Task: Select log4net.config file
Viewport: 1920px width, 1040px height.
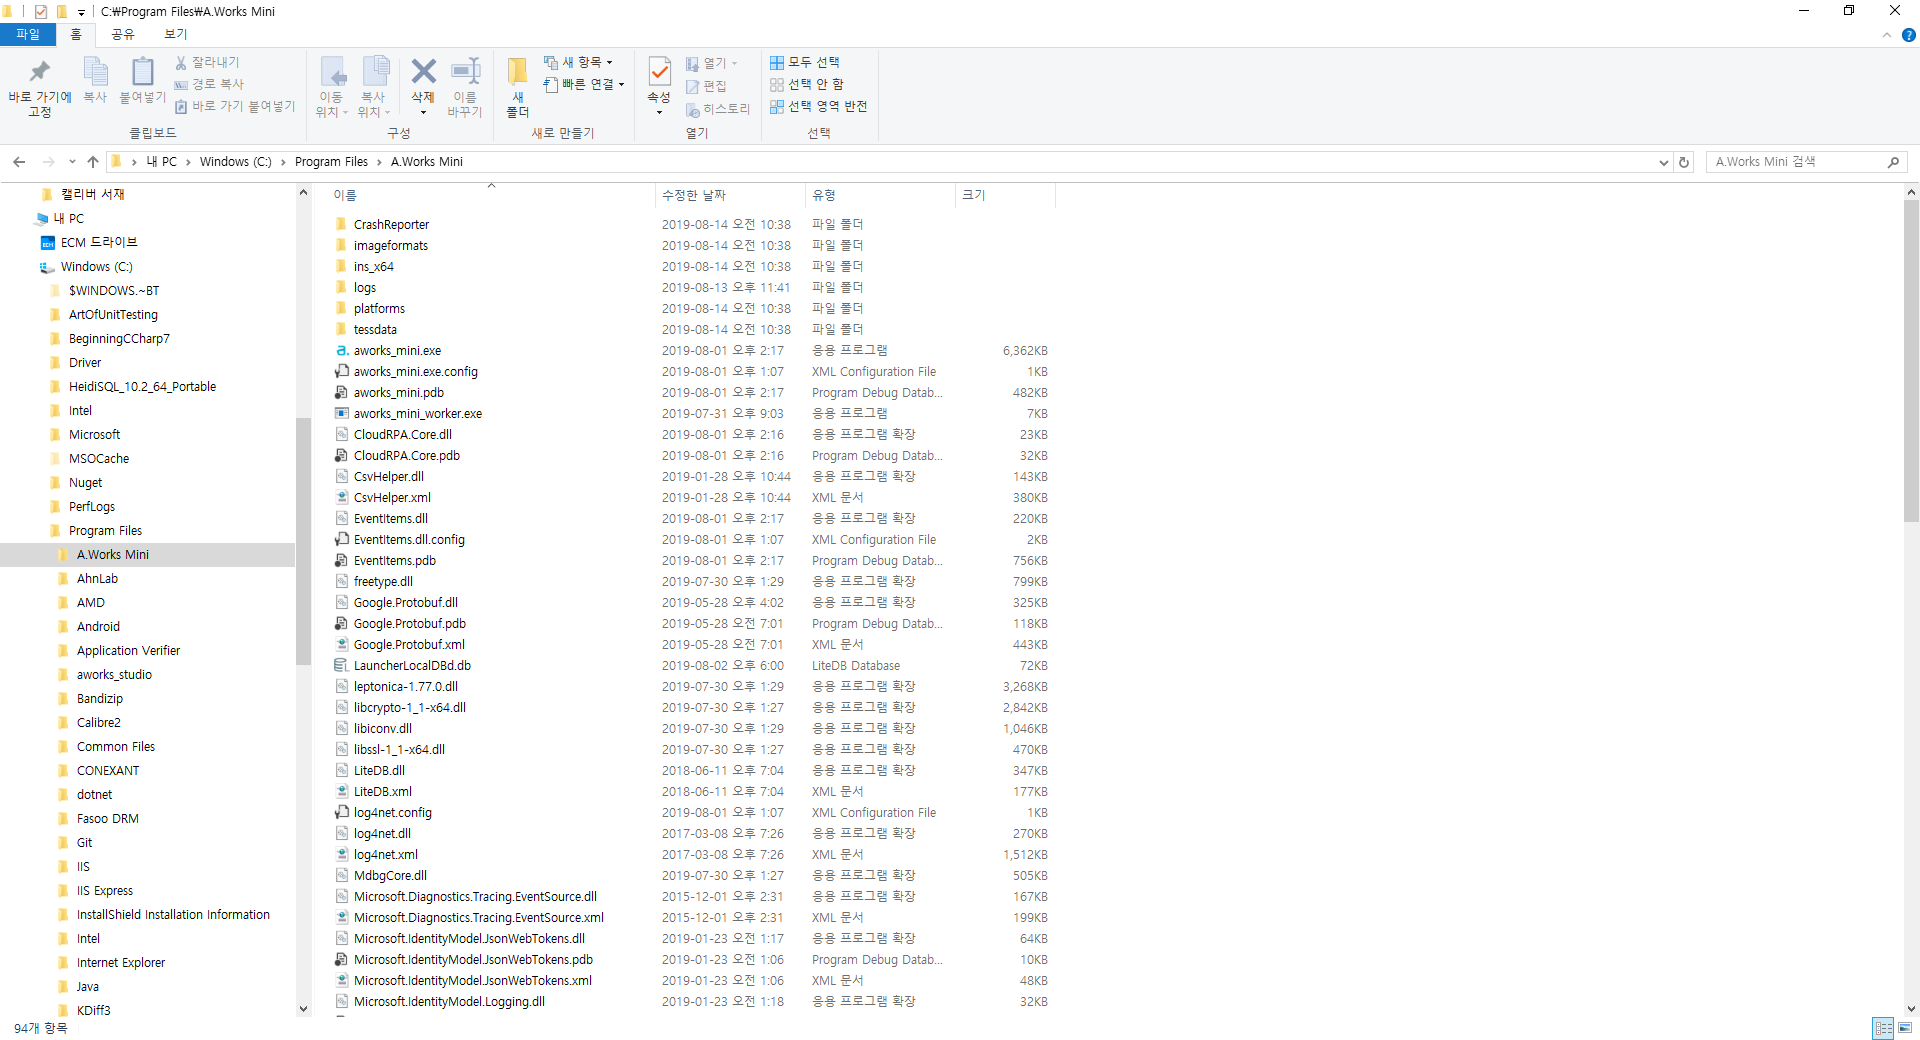Action: (x=392, y=812)
